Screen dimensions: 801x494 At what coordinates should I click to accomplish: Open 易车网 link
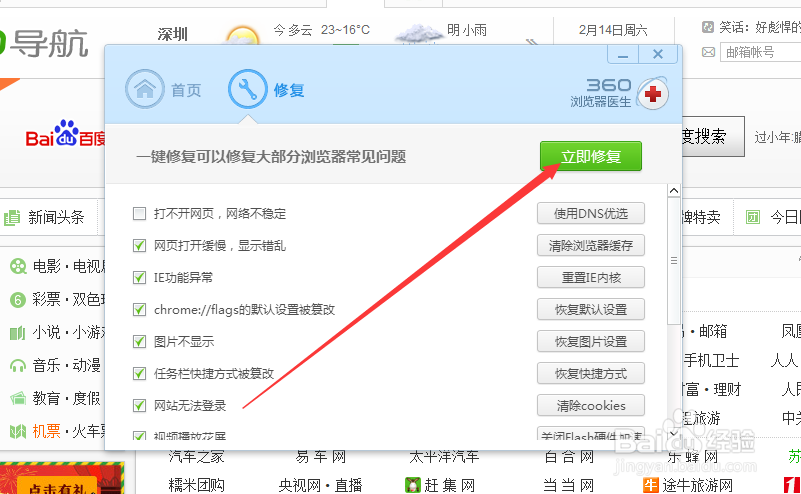(x=320, y=456)
